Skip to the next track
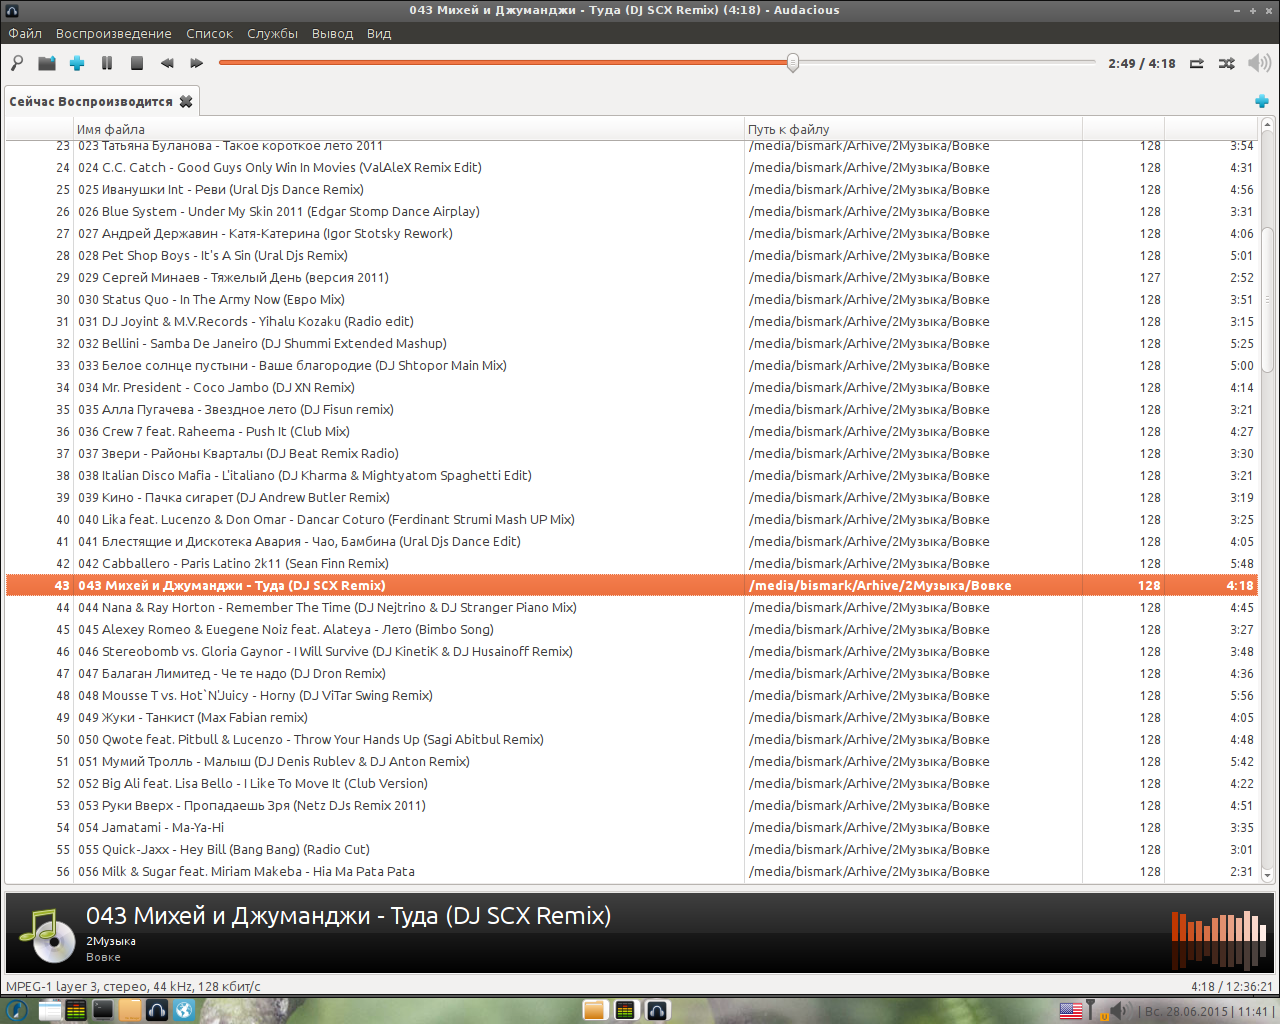1280x1024 pixels. tap(197, 63)
